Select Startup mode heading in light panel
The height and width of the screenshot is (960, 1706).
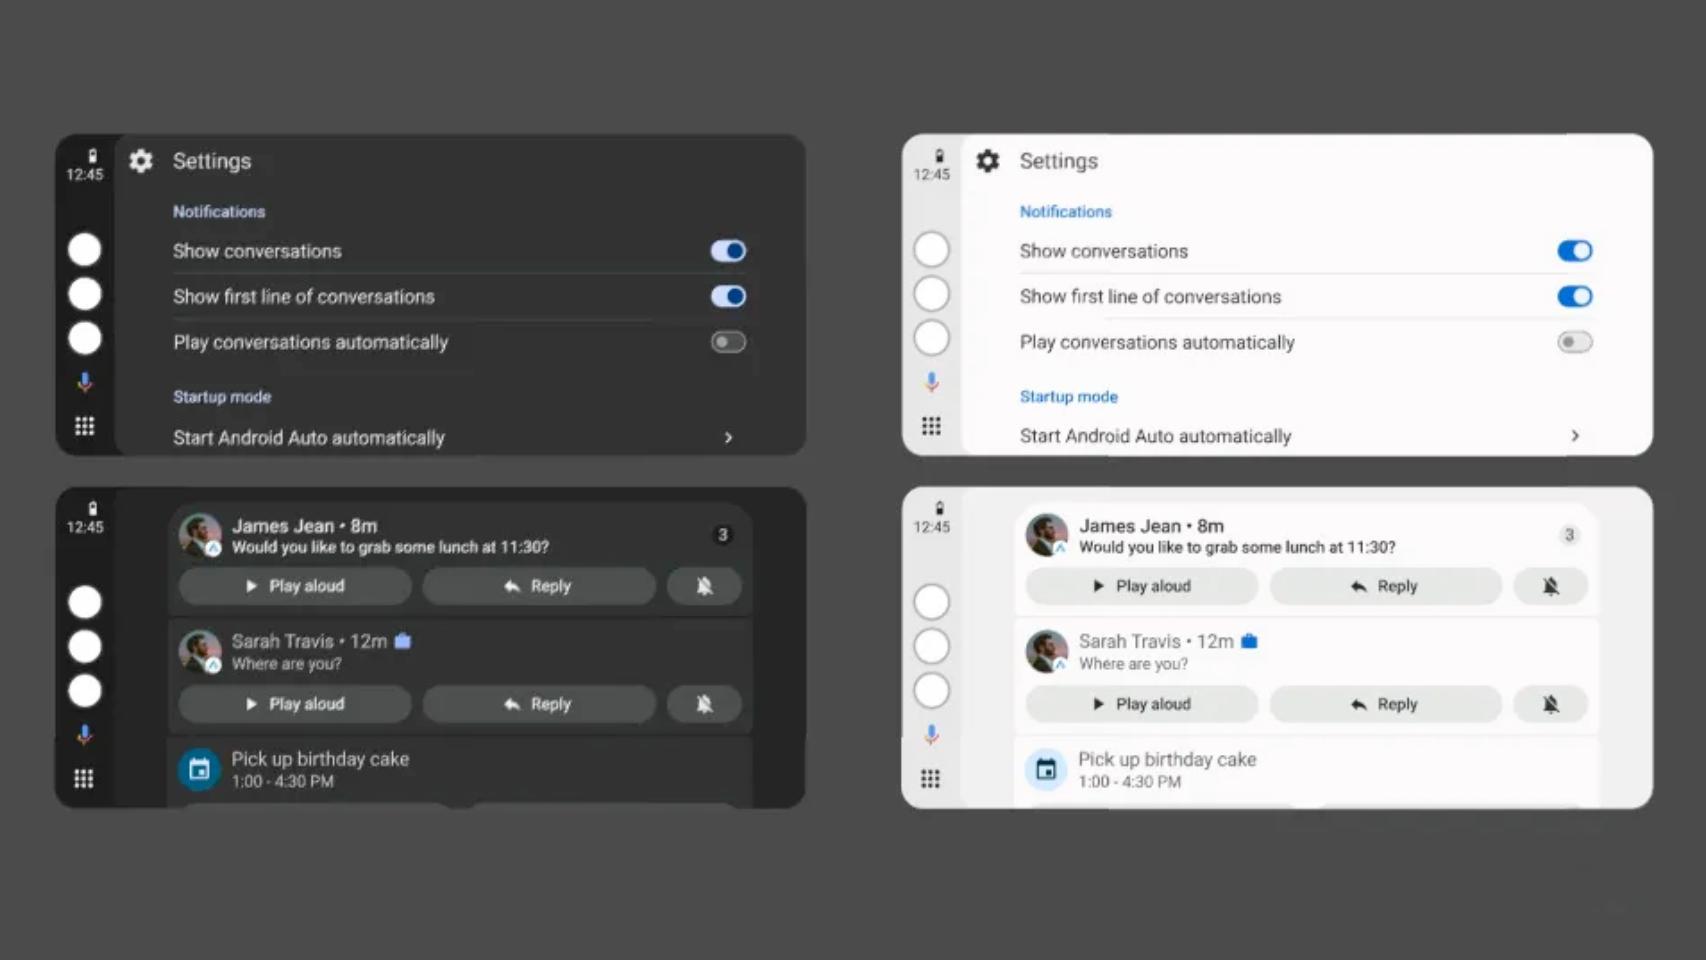tap(1068, 397)
